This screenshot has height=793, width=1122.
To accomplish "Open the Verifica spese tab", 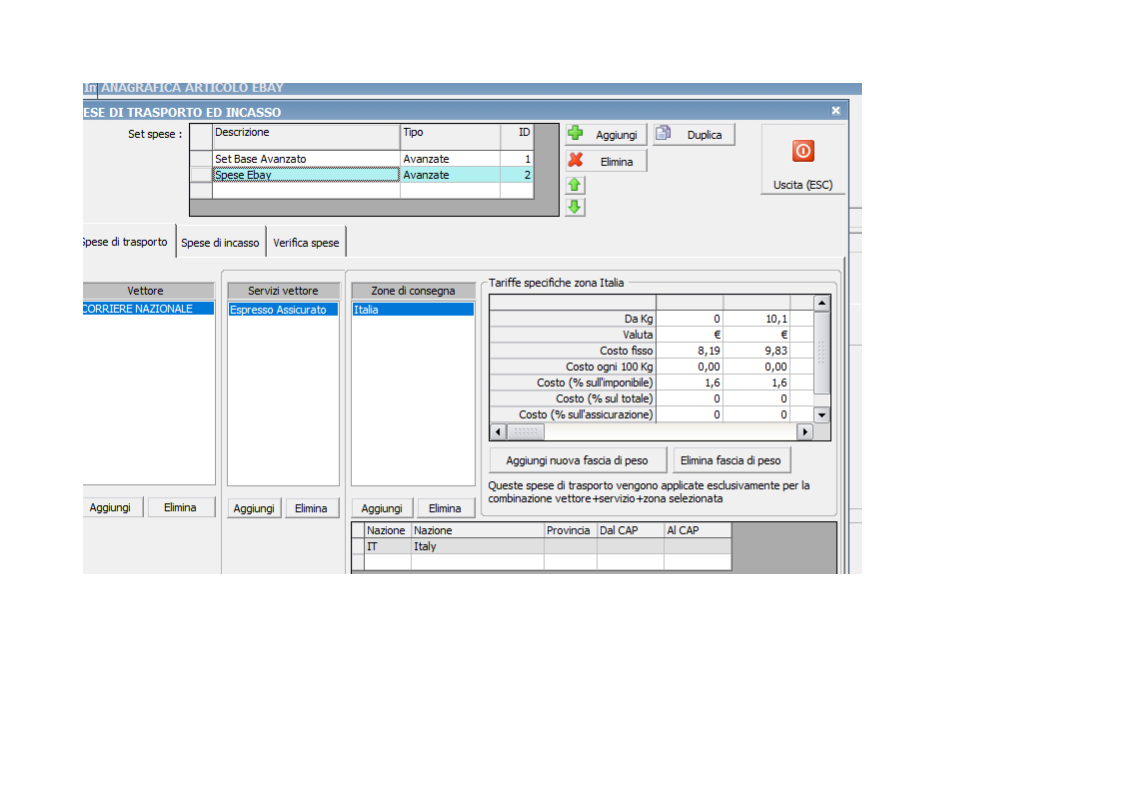I will (x=306, y=243).
